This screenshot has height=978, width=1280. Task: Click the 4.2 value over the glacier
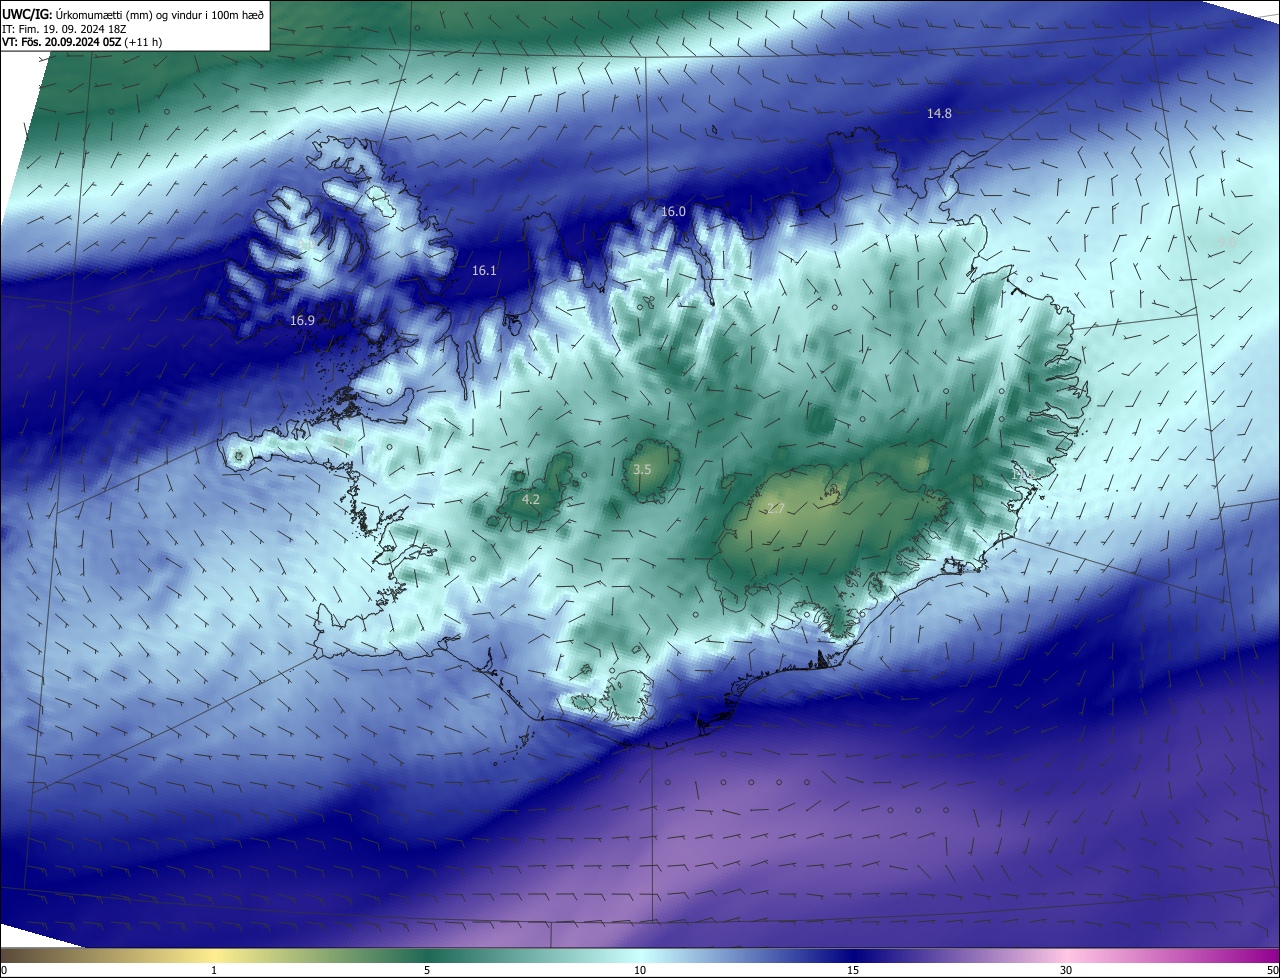531,499
